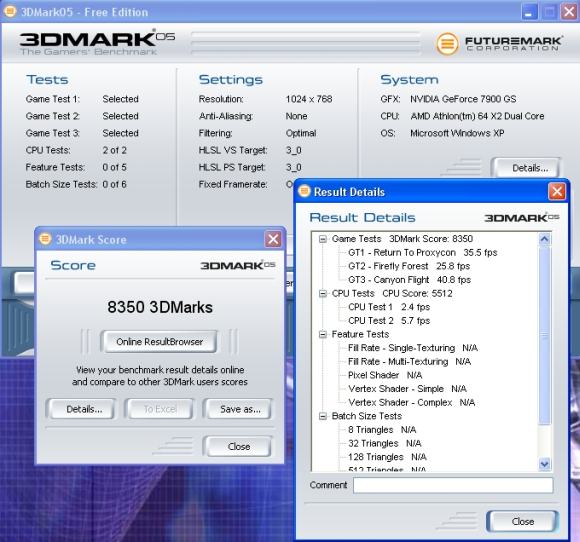Click Microsoft Windows XP text
Viewport: 580px width, 542px height.
(457, 133)
